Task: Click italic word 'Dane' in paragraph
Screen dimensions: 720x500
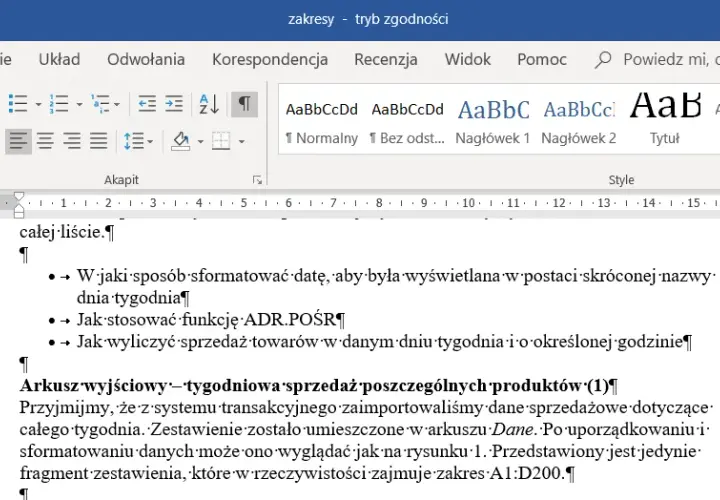Action: point(512,429)
